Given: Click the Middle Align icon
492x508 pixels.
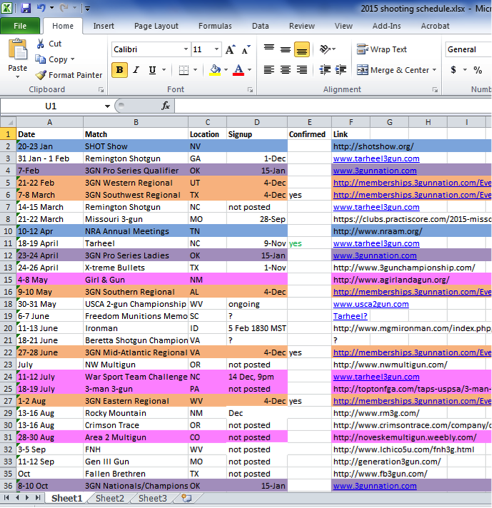Looking at the screenshot, I should [285, 50].
